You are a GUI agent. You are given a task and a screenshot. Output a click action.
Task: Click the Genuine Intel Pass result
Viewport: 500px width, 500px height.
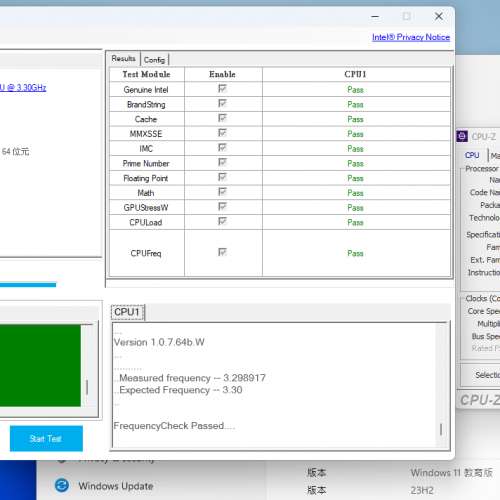[x=355, y=90]
